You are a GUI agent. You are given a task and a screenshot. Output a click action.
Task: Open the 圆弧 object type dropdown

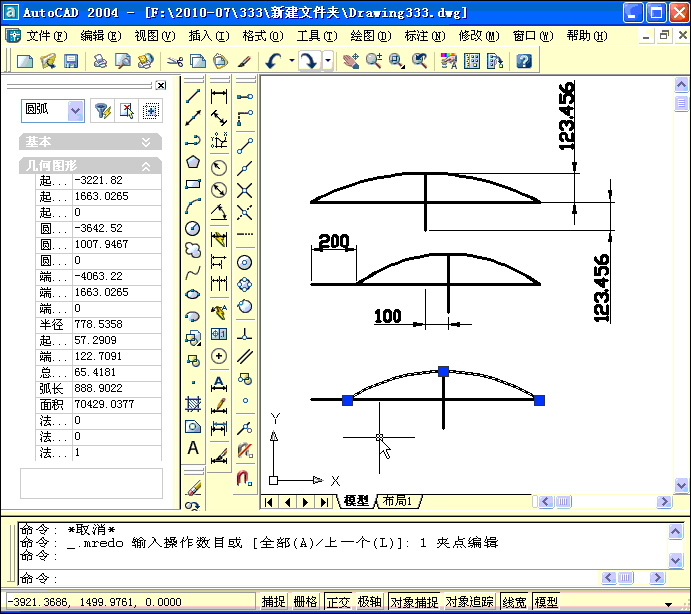(75, 110)
